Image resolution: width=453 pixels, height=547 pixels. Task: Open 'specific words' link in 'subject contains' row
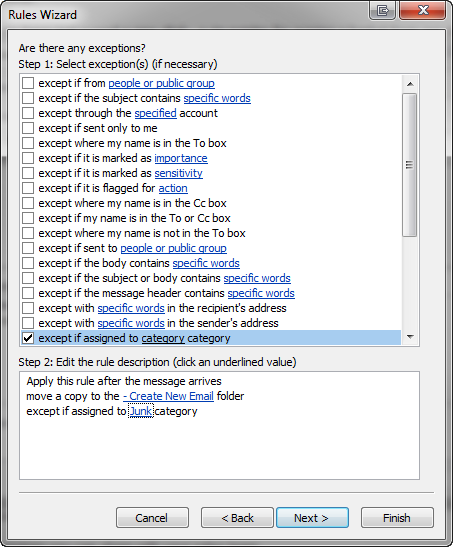coord(217,98)
